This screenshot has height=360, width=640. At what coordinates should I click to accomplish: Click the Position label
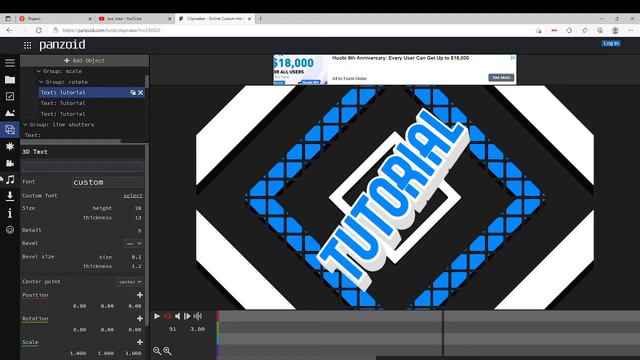(35, 295)
